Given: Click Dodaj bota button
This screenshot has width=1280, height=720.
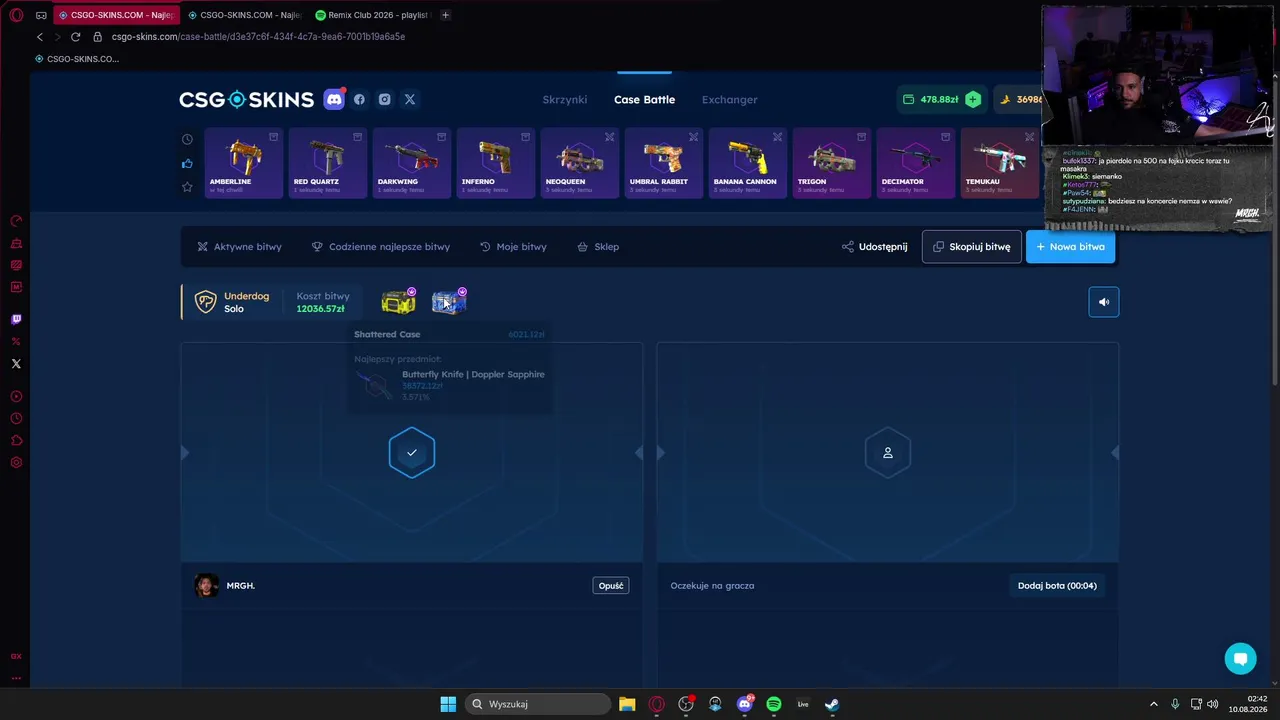Looking at the screenshot, I should 1057,586.
